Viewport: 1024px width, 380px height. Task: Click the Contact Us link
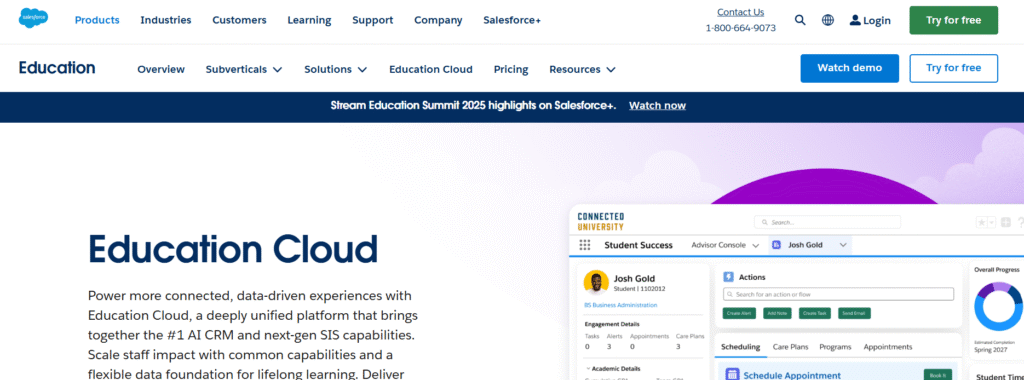pyautogui.click(x=741, y=12)
